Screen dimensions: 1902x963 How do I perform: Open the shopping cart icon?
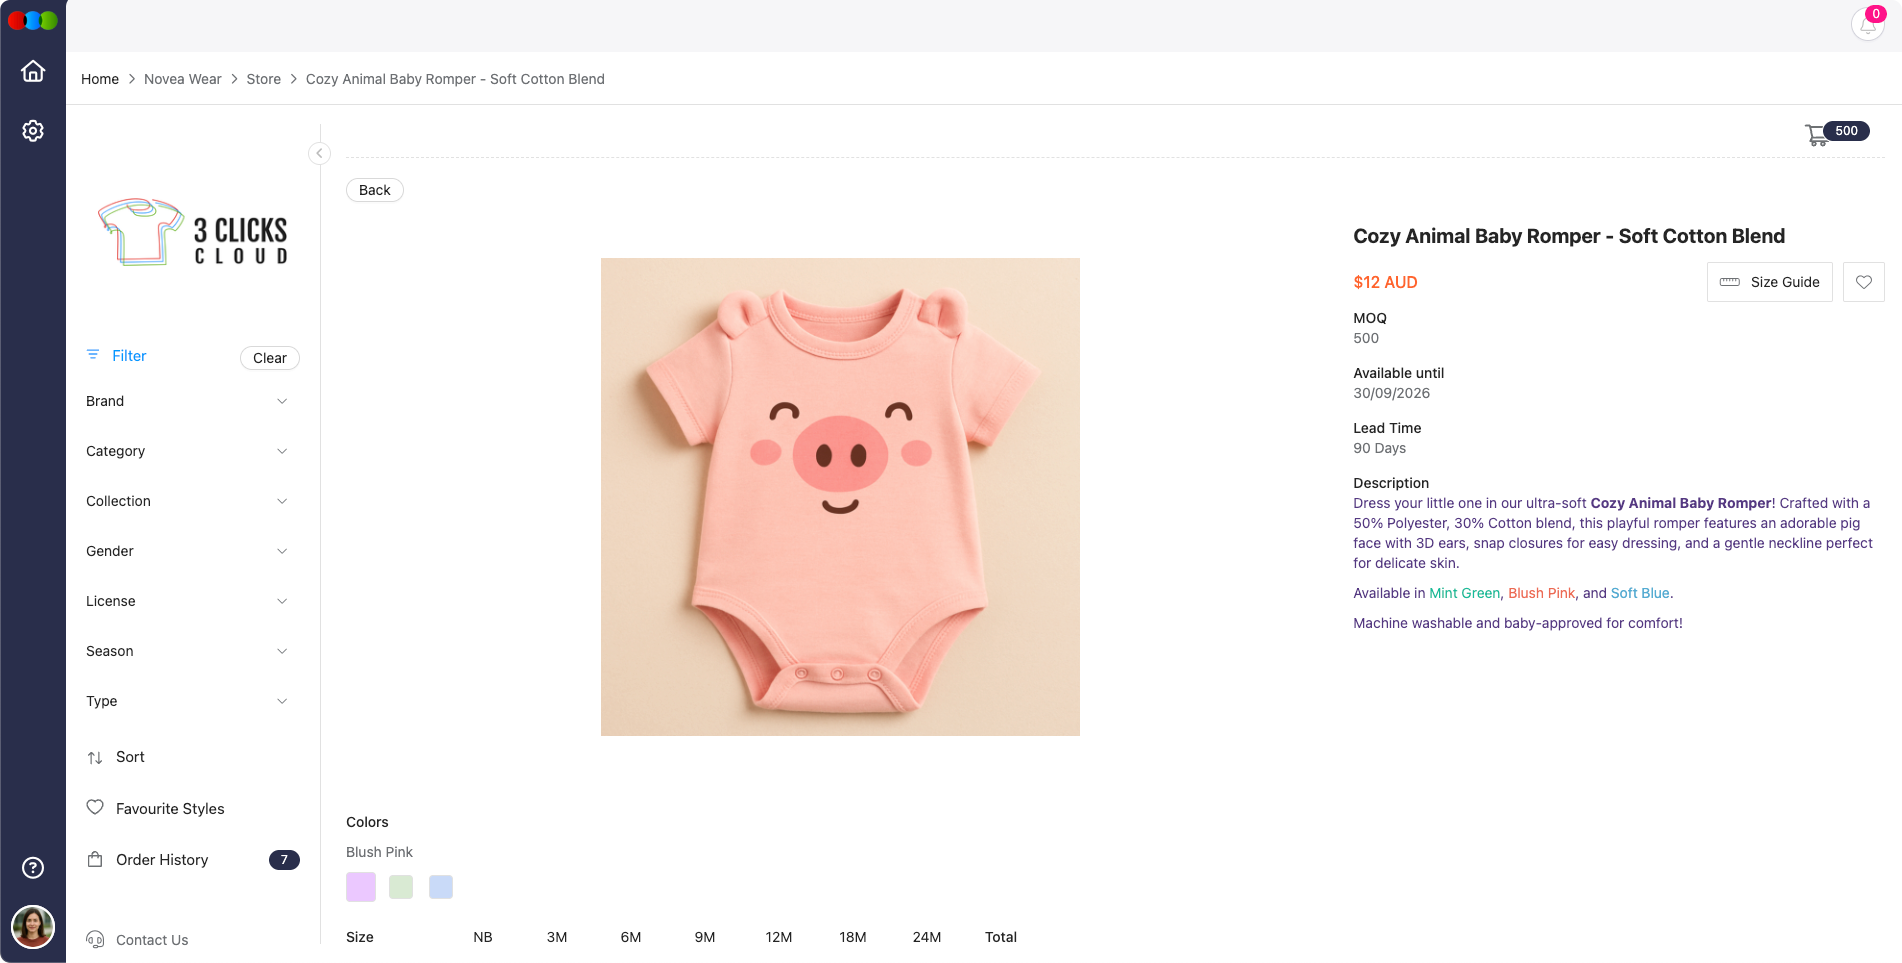point(1817,133)
